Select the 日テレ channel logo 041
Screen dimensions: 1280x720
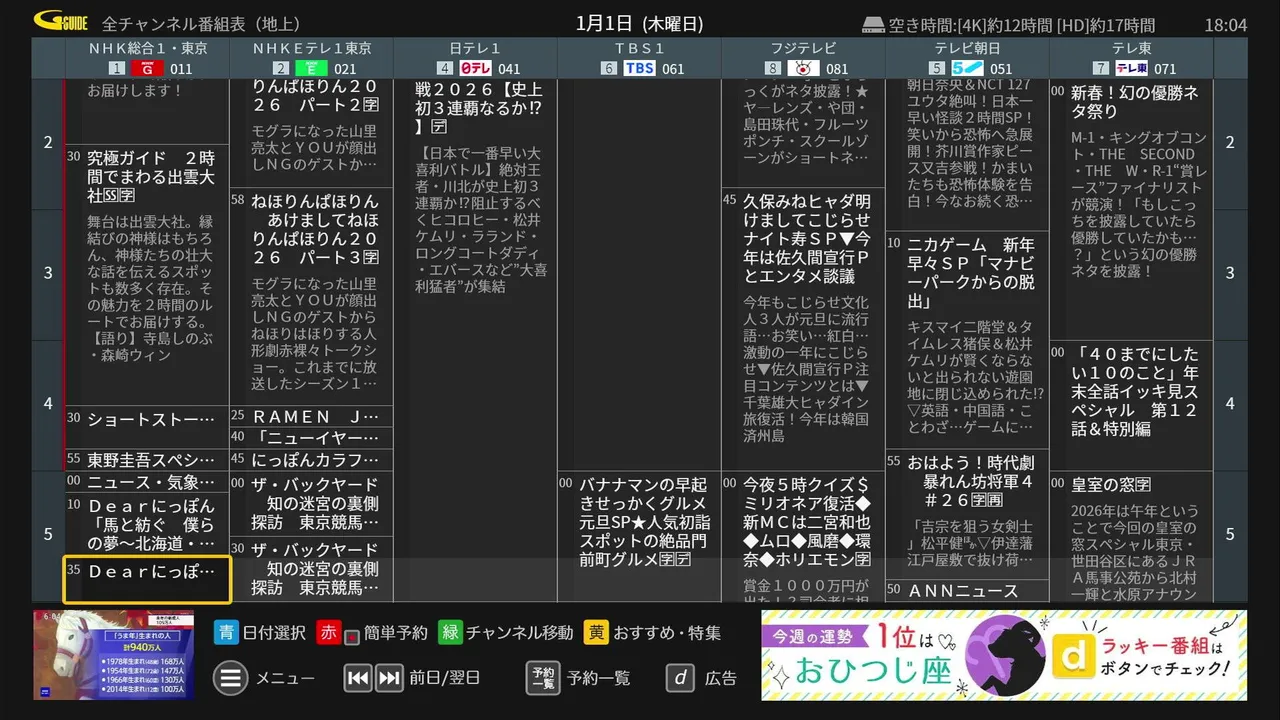pyautogui.click(x=475, y=68)
